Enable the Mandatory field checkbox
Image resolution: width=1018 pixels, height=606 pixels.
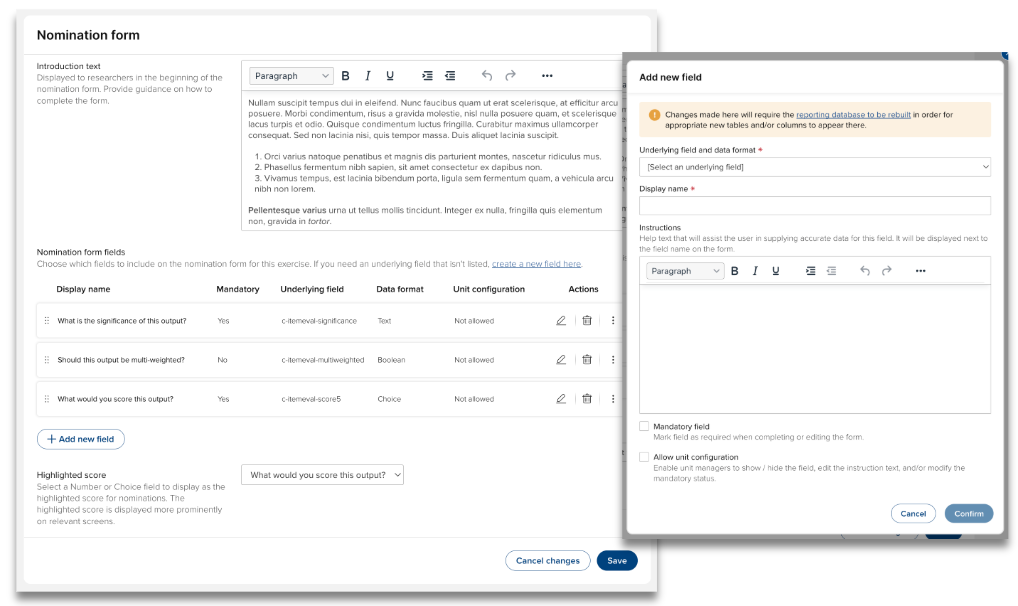point(645,426)
